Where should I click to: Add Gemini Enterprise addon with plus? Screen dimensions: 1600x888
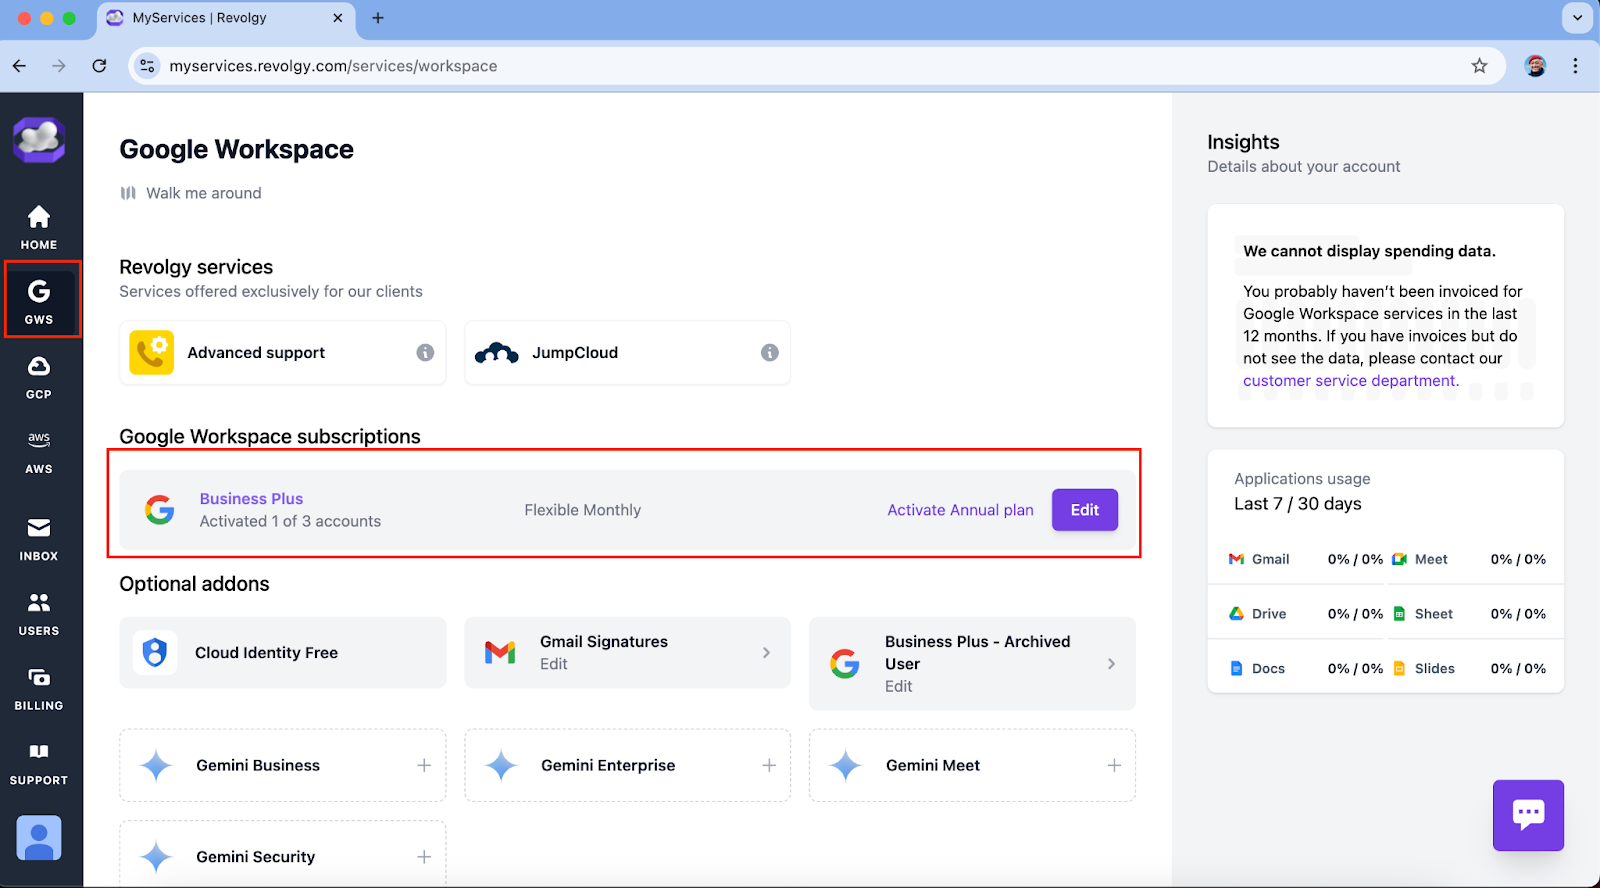769,765
